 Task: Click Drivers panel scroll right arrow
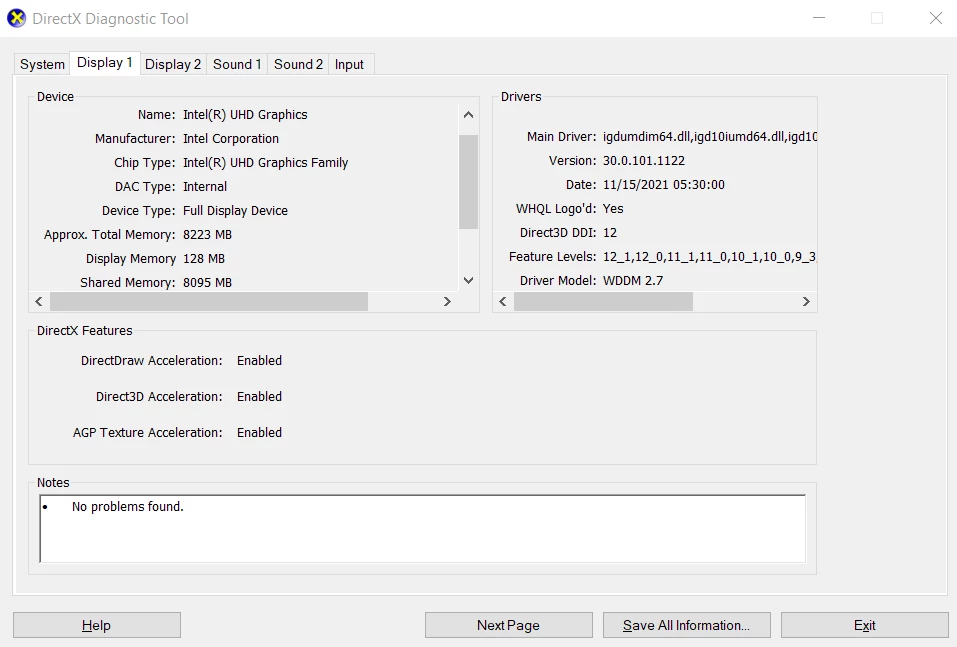[x=806, y=302]
